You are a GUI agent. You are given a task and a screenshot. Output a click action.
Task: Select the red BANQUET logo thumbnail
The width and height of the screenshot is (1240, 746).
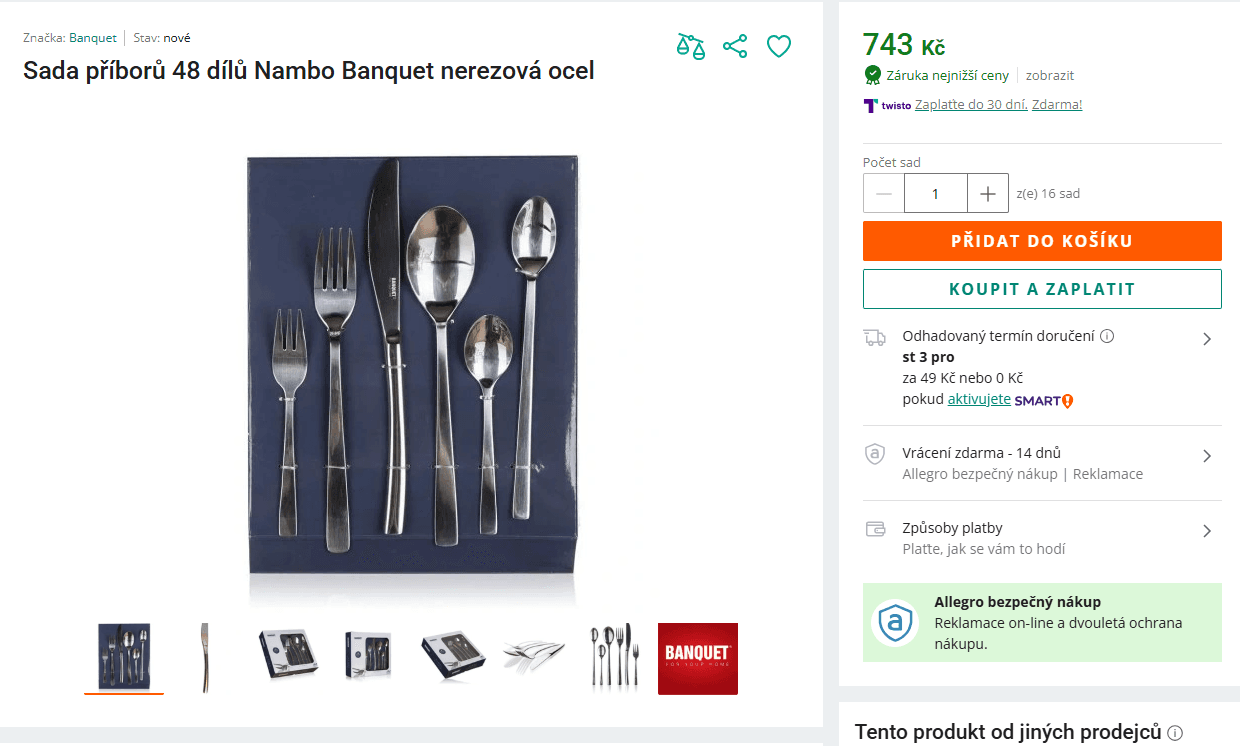point(697,658)
